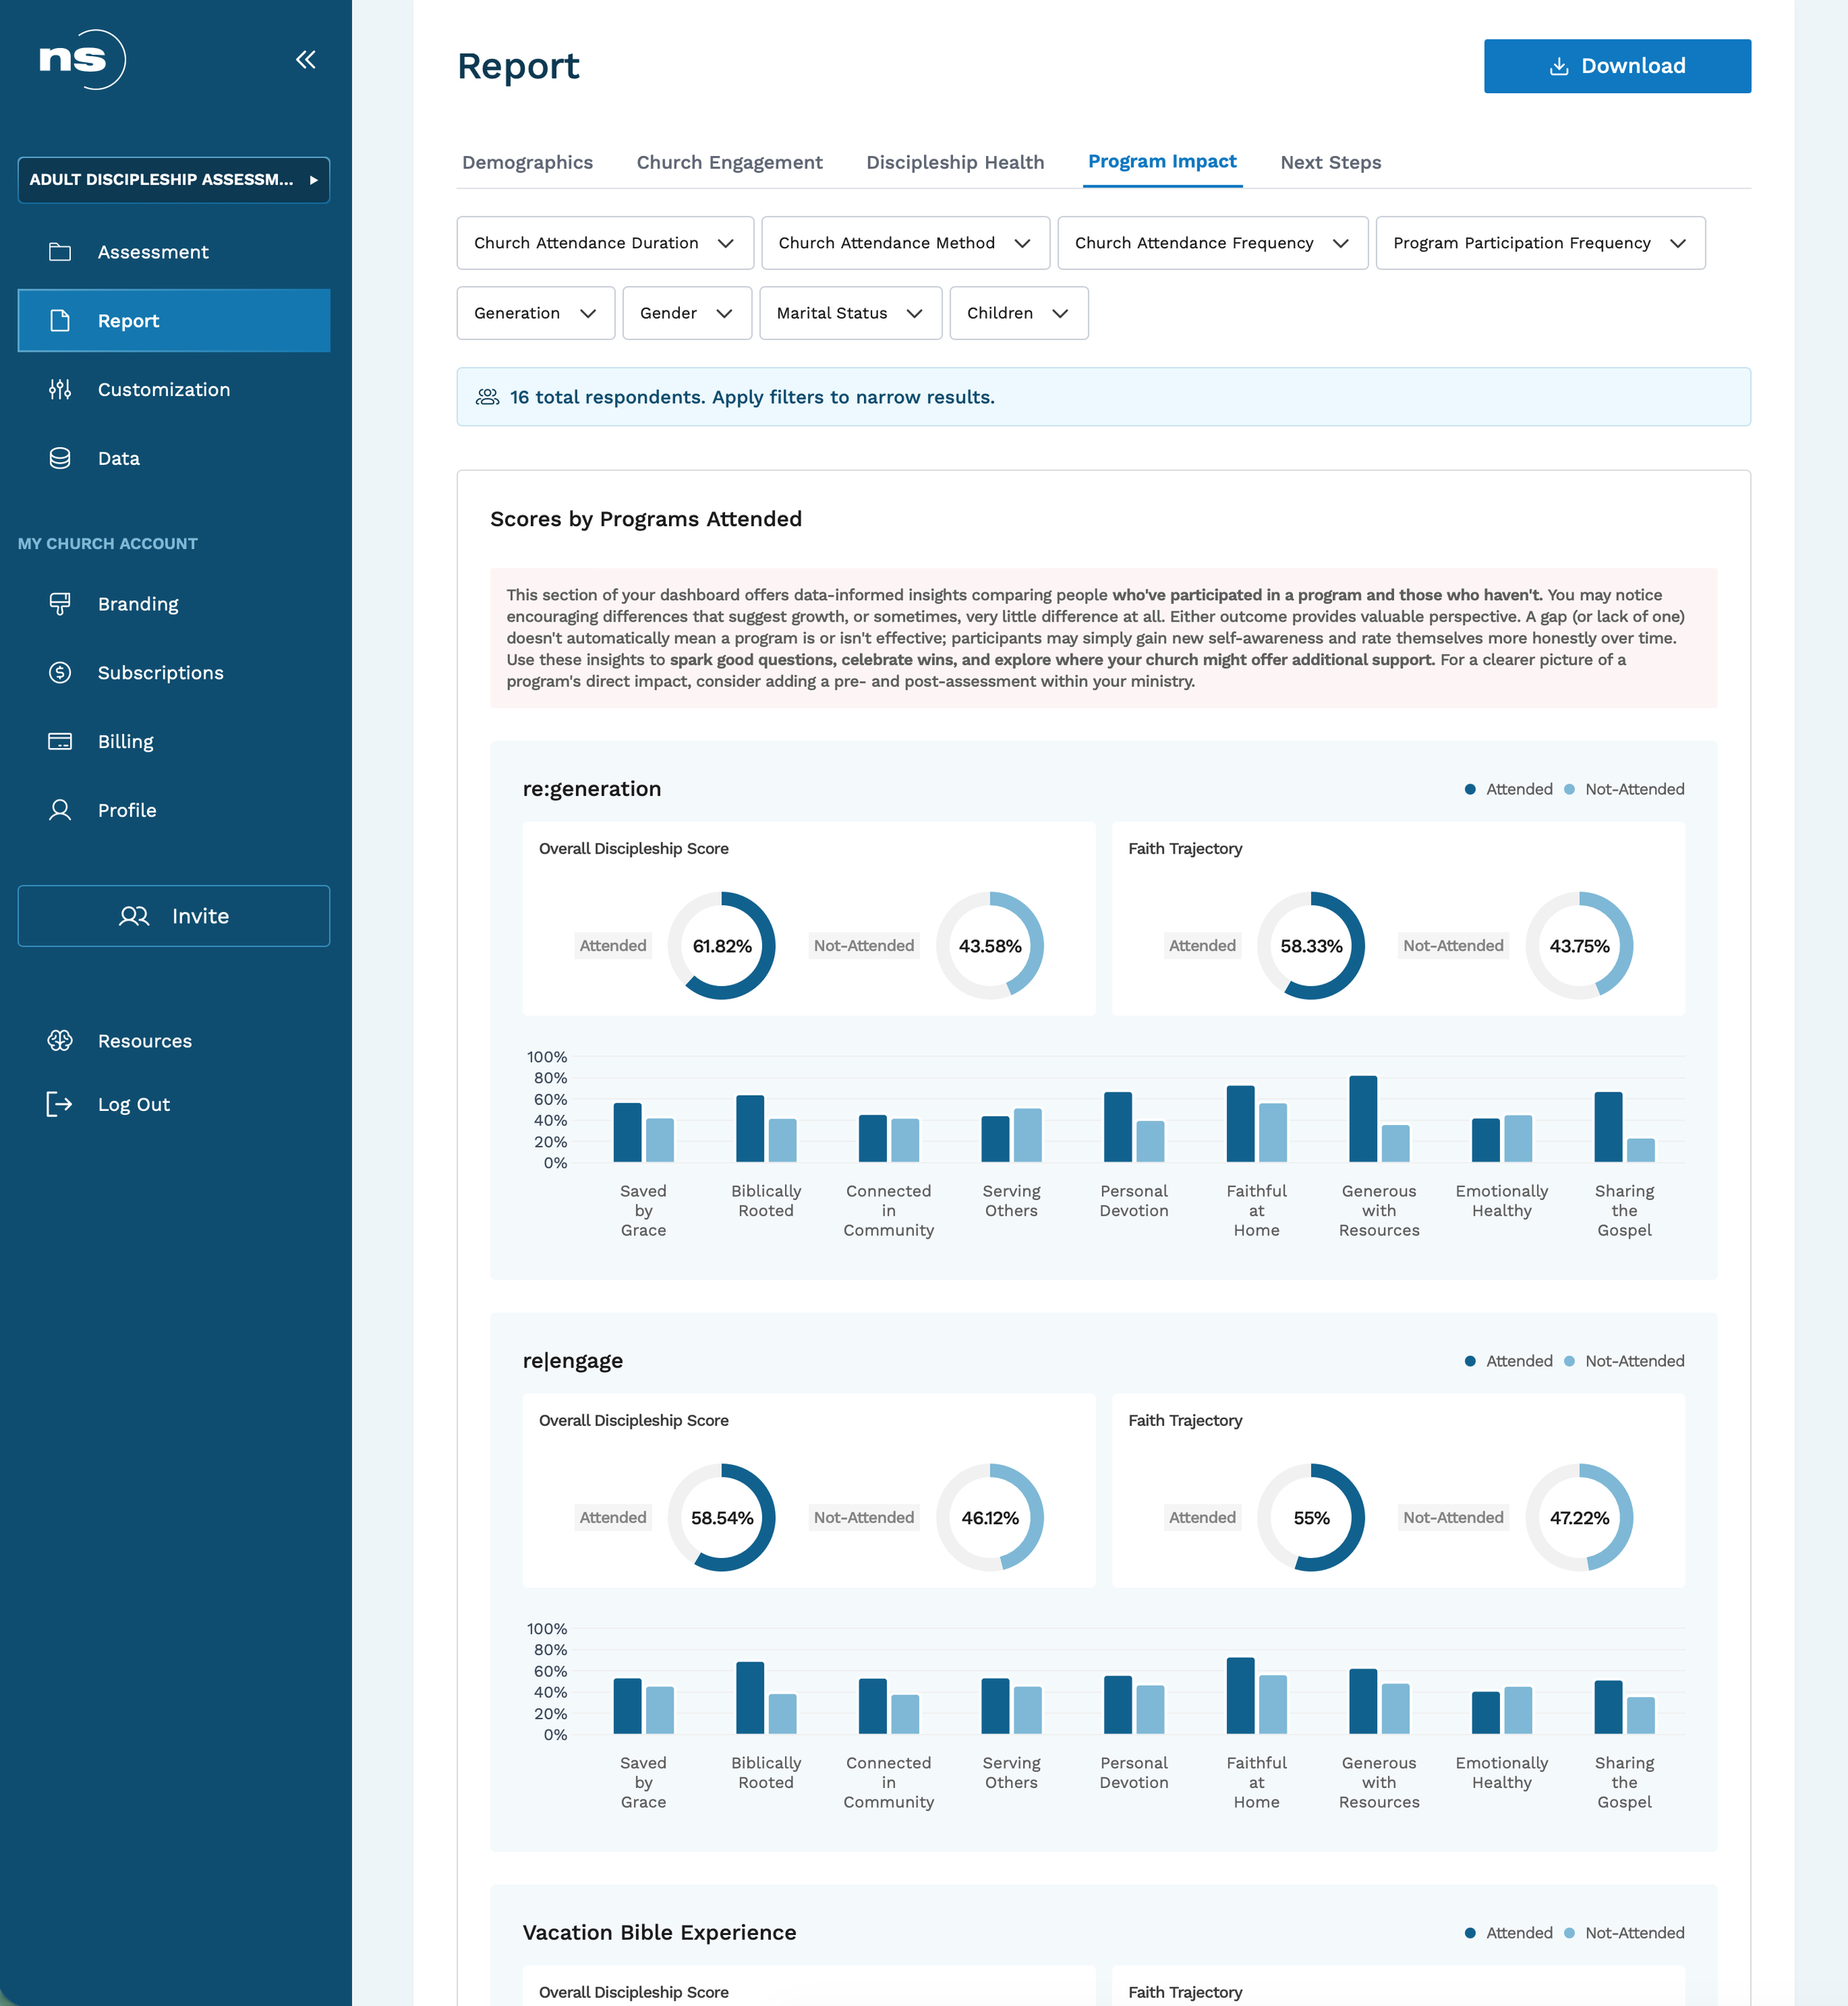Click the Data database icon

tap(60, 458)
